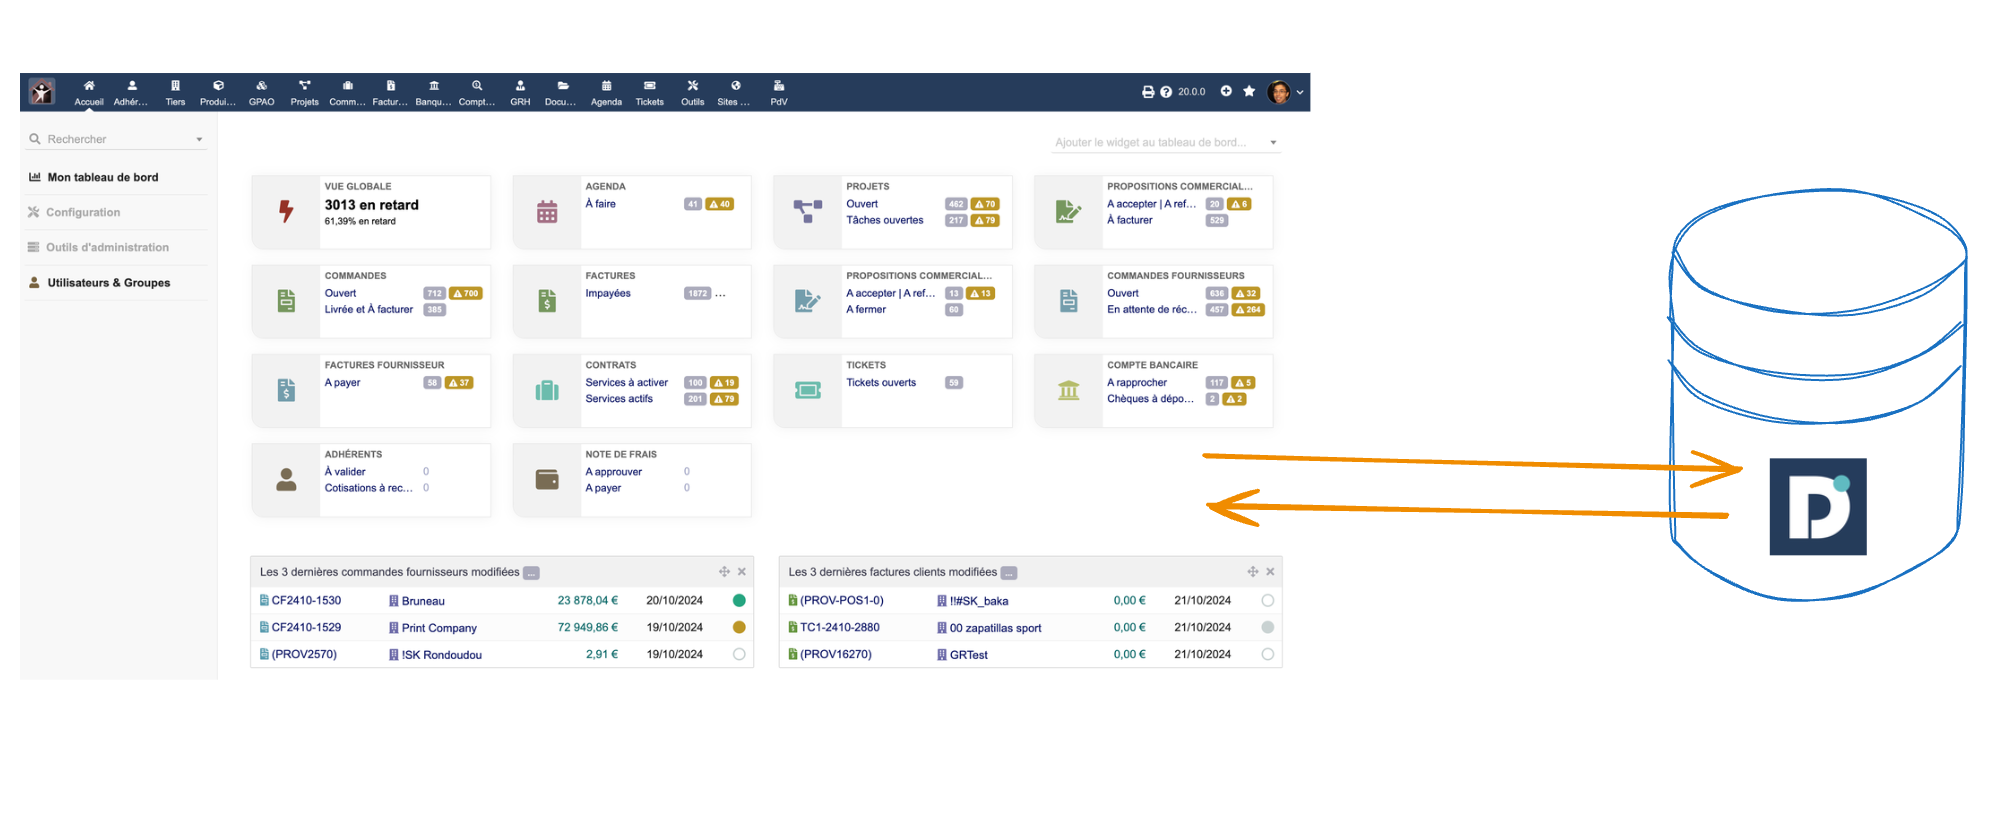Click the star bookmarks icon
The image size is (1997, 835).
(x=1249, y=91)
